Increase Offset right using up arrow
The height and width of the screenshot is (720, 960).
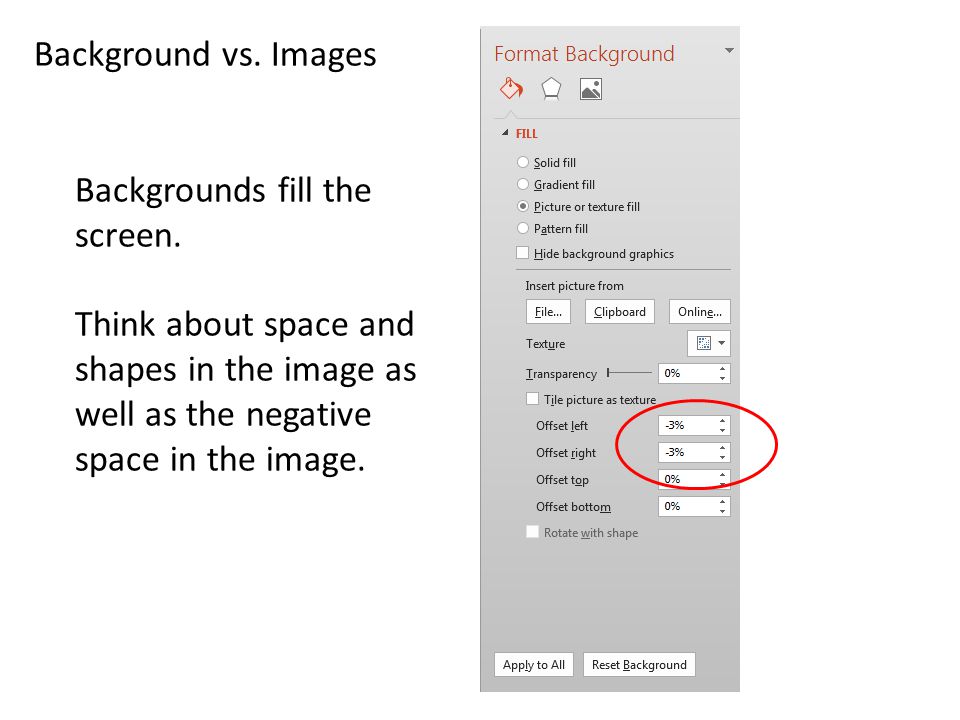click(722, 448)
